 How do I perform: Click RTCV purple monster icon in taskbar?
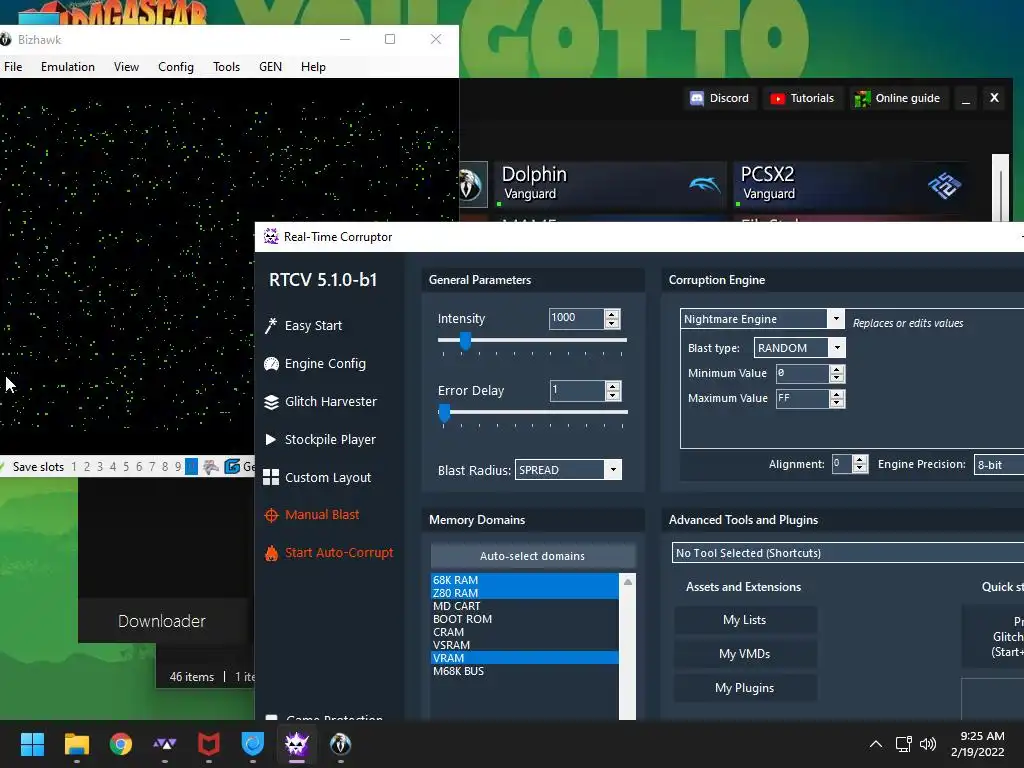(296, 744)
